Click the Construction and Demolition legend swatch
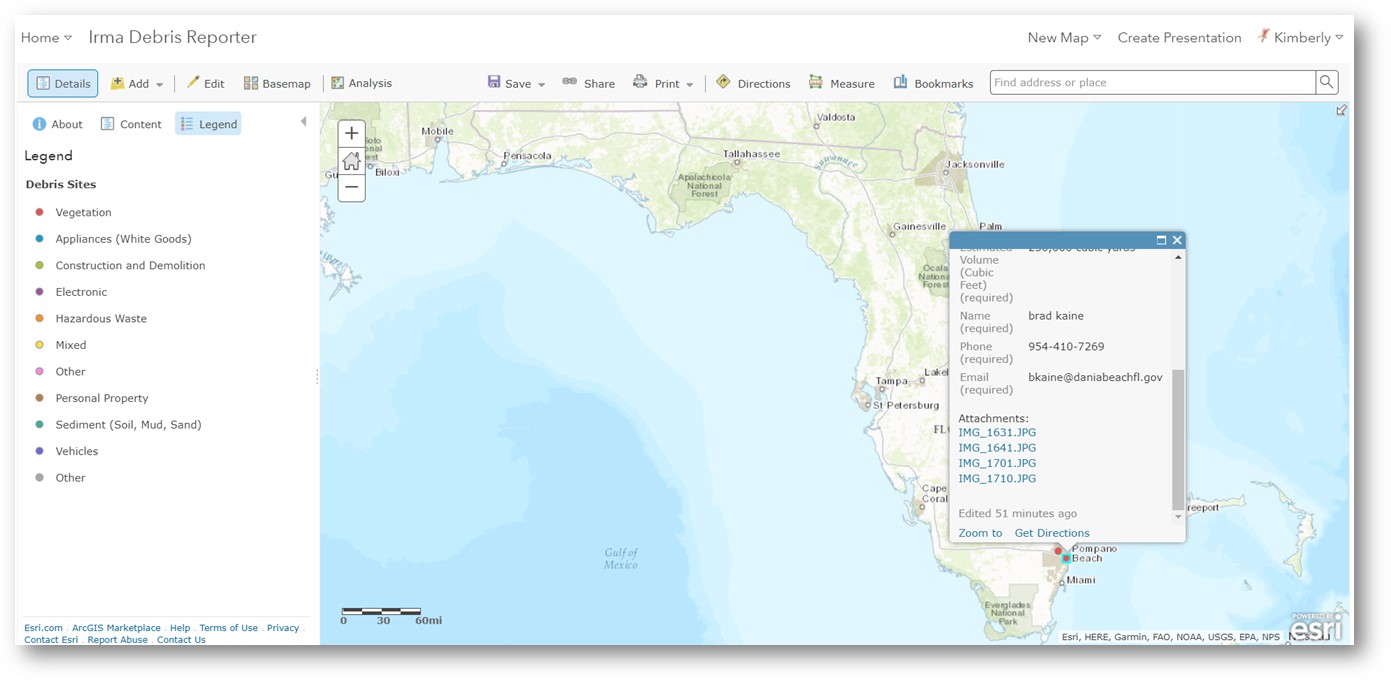The image size is (1391, 681). [x=39, y=265]
